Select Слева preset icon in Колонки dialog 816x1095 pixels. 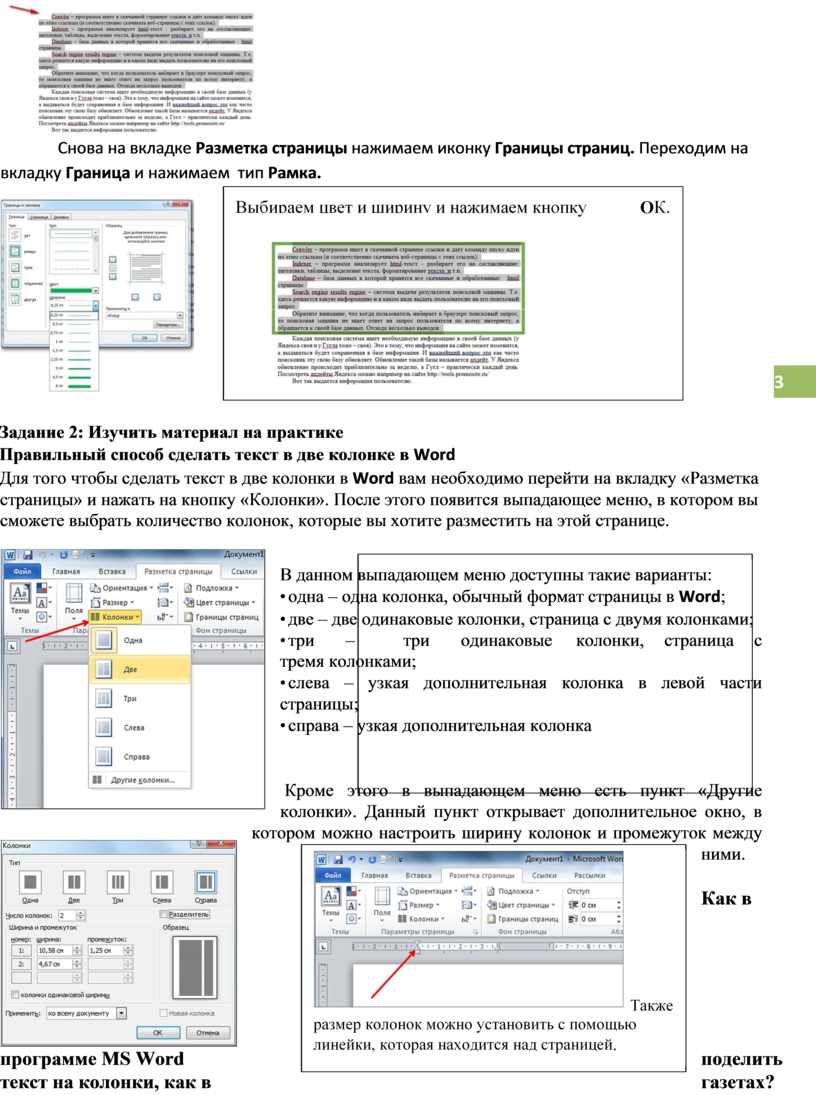pos(161,881)
